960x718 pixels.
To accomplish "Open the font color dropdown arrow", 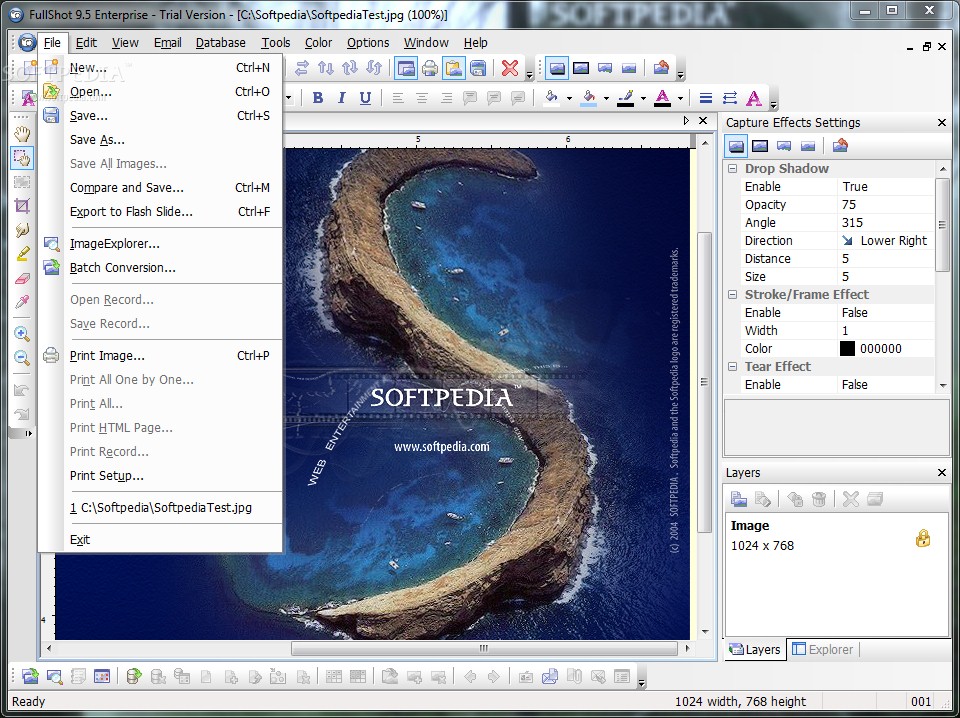I will (680, 98).
